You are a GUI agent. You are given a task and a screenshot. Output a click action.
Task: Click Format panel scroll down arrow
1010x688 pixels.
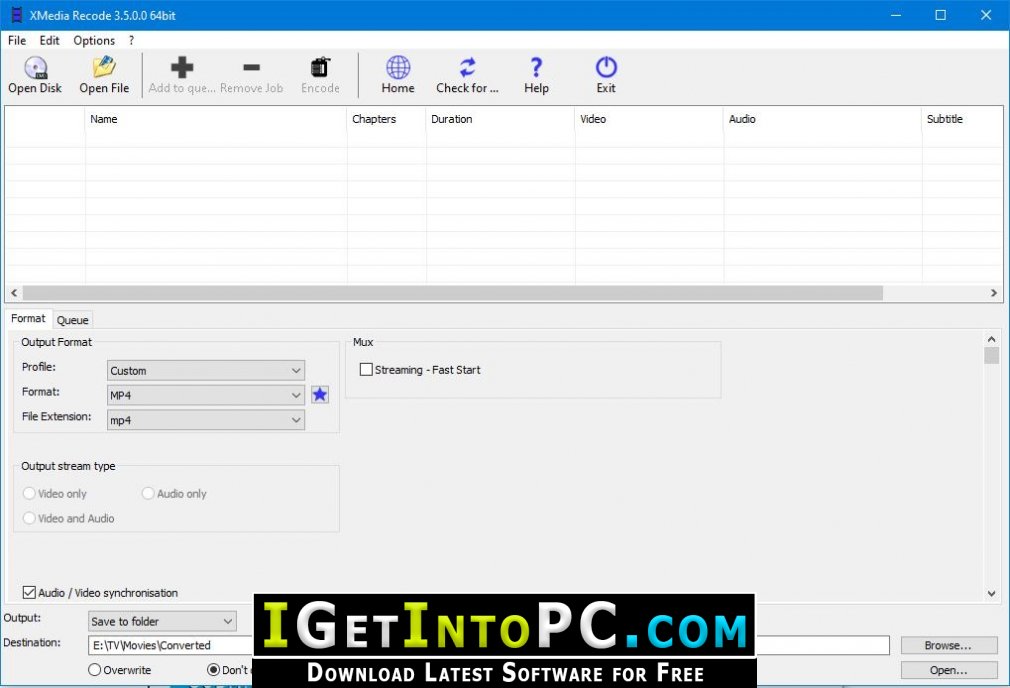tap(991, 594)
